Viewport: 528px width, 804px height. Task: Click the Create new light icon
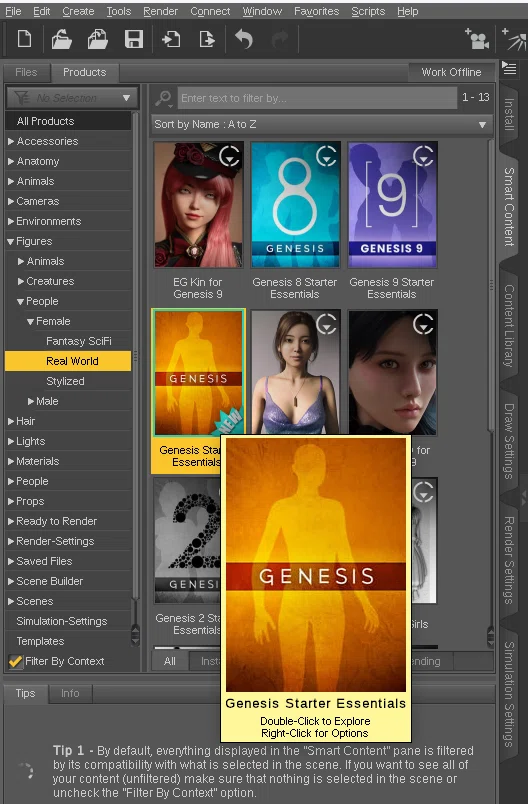tap(514, 39)
